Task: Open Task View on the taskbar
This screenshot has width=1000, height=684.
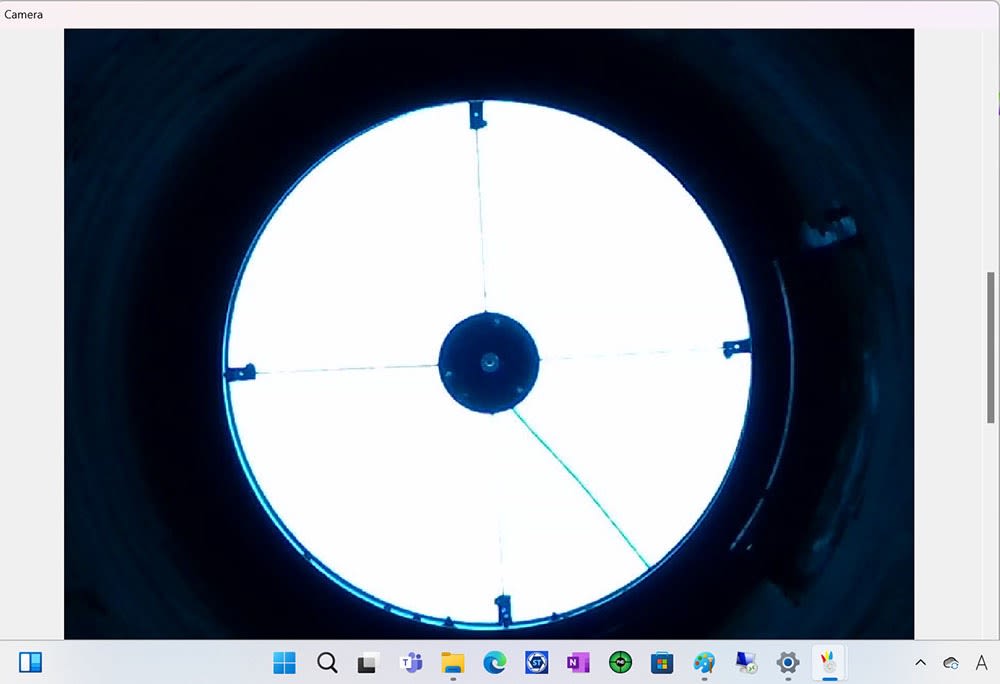Action: (368, 663)
